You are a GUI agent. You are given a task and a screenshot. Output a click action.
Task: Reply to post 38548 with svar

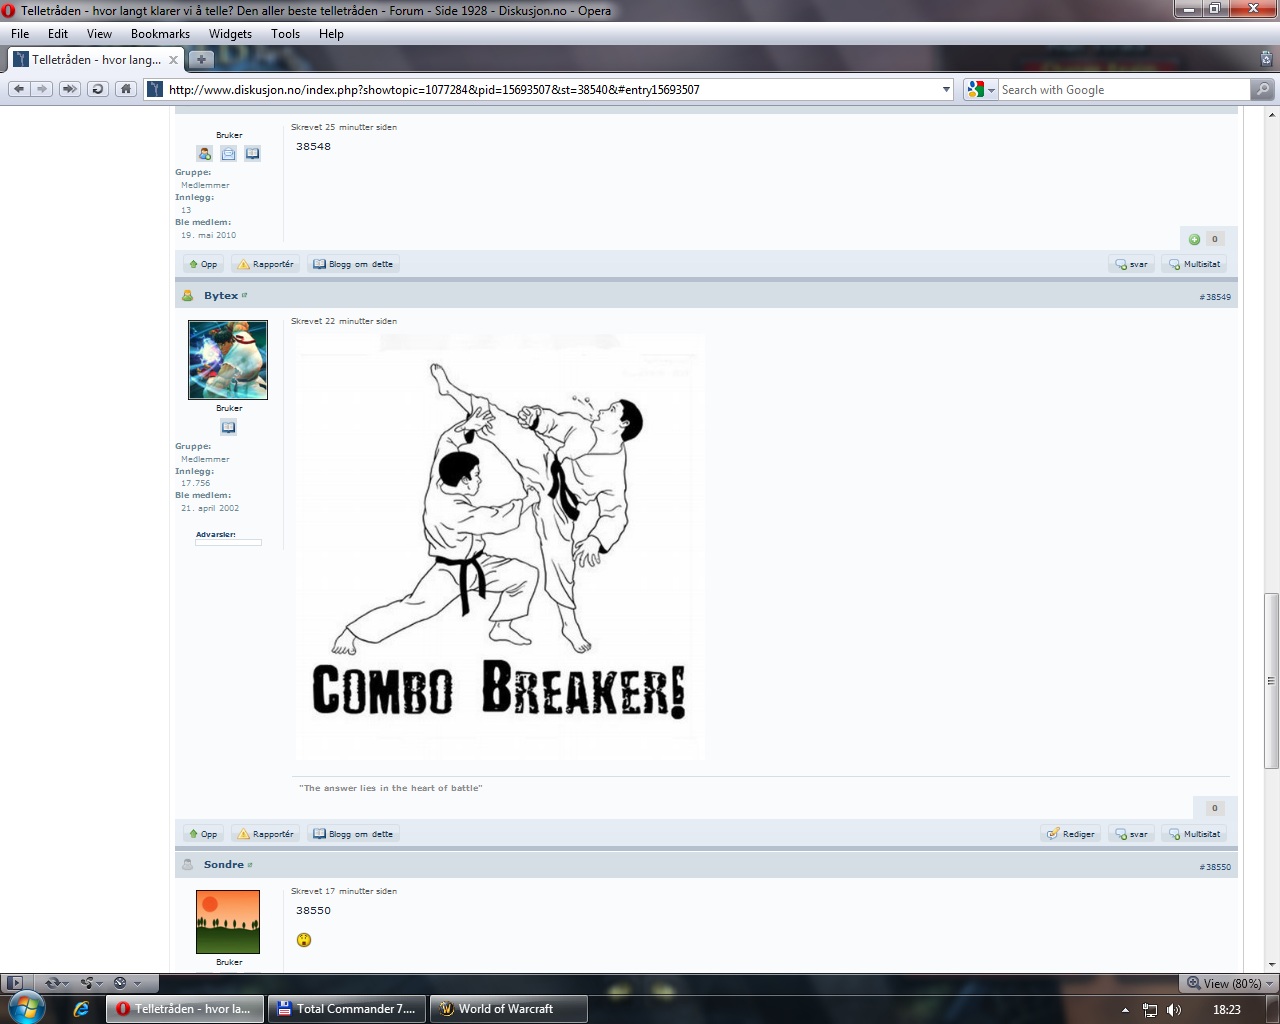point(1132,264)
